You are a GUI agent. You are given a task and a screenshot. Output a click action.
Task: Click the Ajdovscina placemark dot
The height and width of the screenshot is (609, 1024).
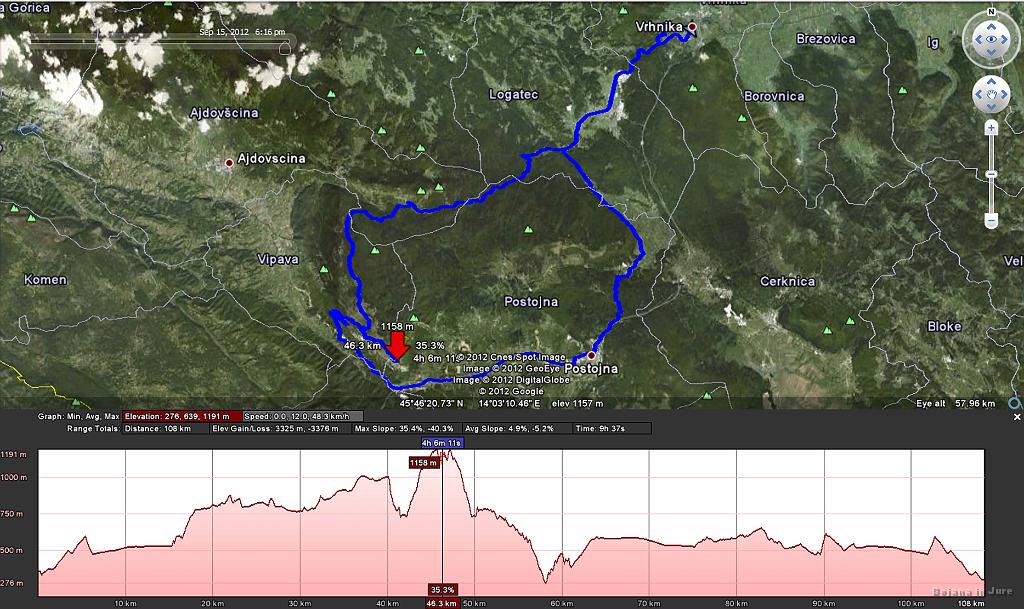(229, 163)
